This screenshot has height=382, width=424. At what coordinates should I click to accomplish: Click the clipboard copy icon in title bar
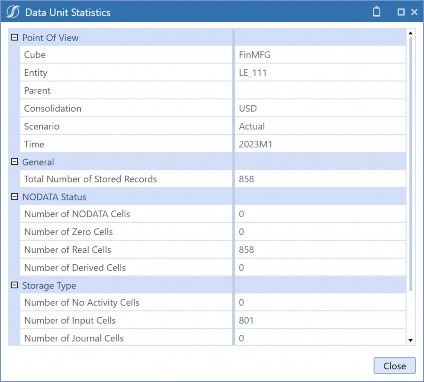(376, 12)
